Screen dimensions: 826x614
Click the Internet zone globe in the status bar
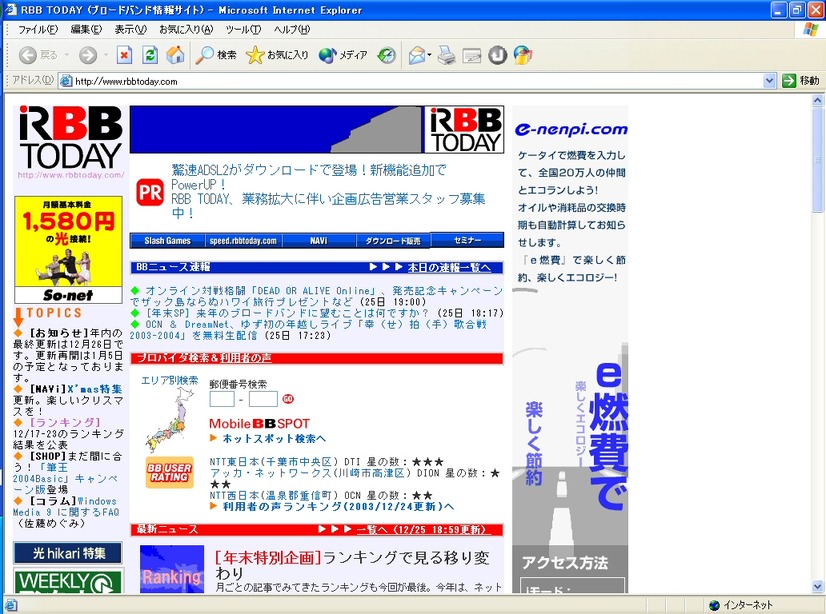click(x=714, y=605)
